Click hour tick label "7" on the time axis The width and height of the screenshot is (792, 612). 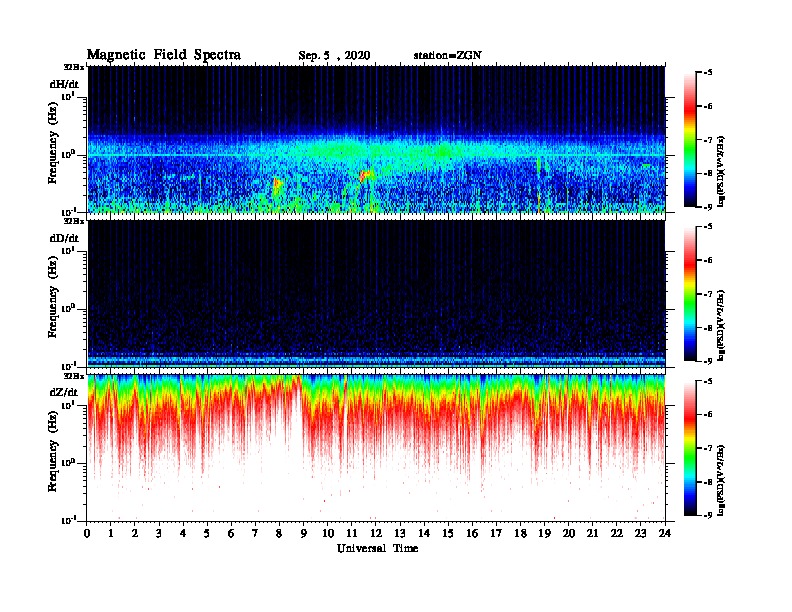(x=256, y=534)
